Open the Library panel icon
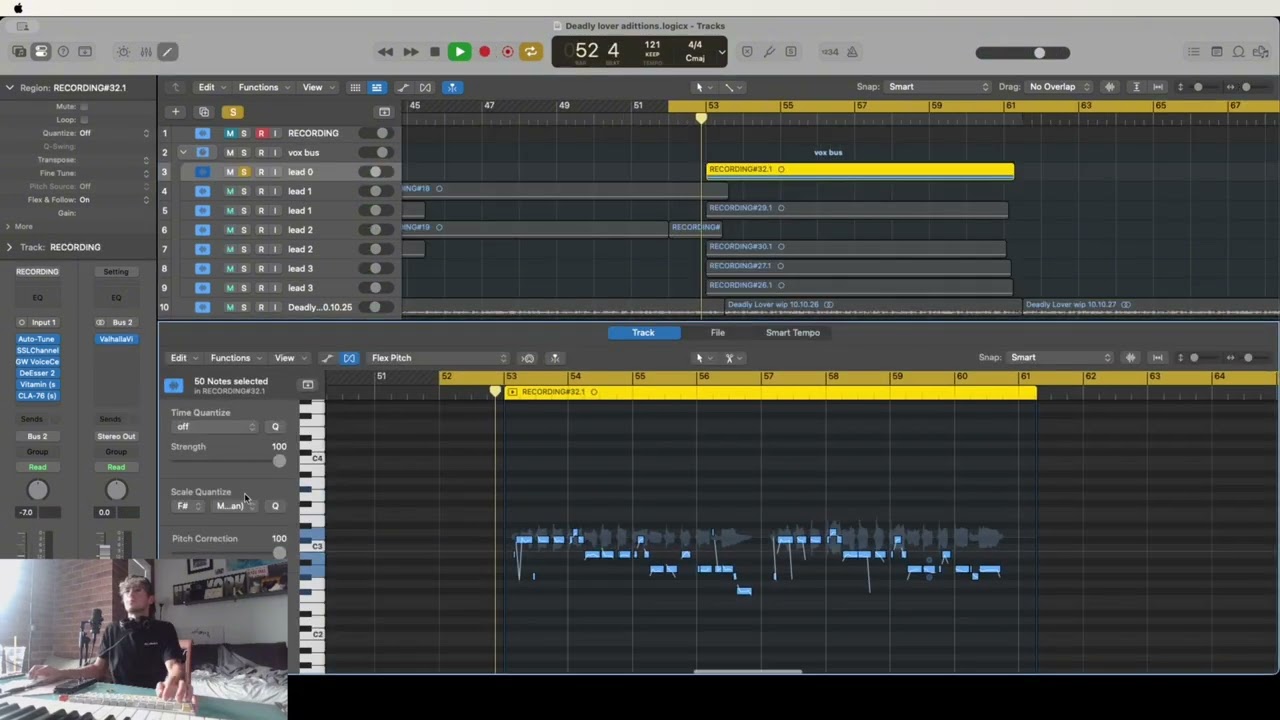 pos(19,52)
